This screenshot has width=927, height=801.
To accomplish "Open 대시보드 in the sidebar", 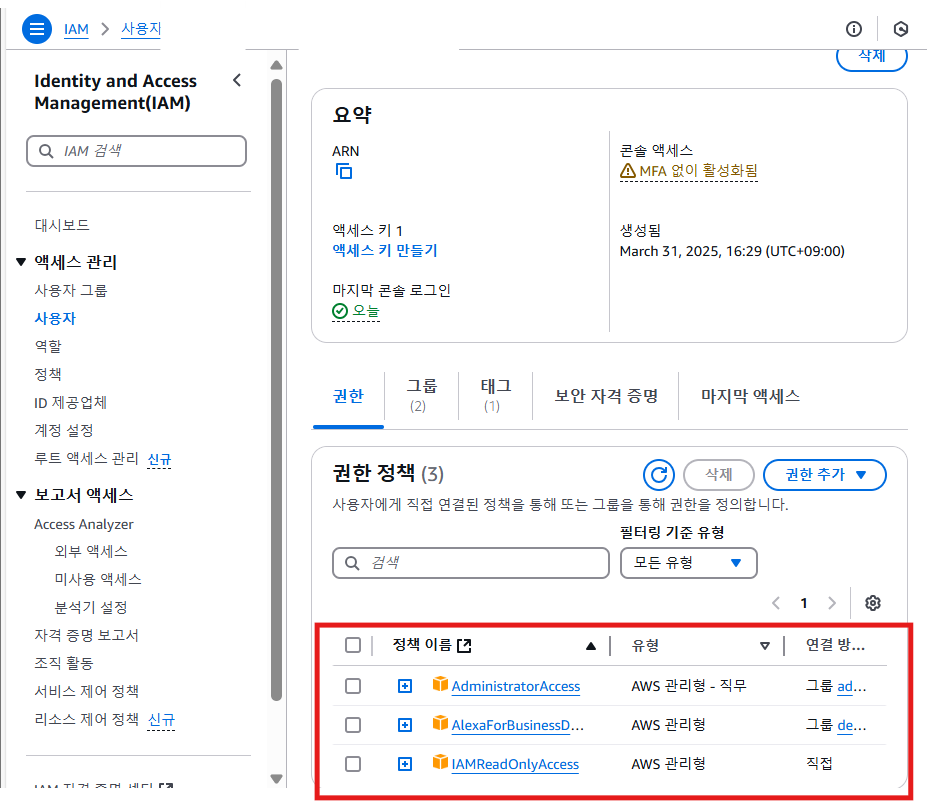I will tap(62, 225).
